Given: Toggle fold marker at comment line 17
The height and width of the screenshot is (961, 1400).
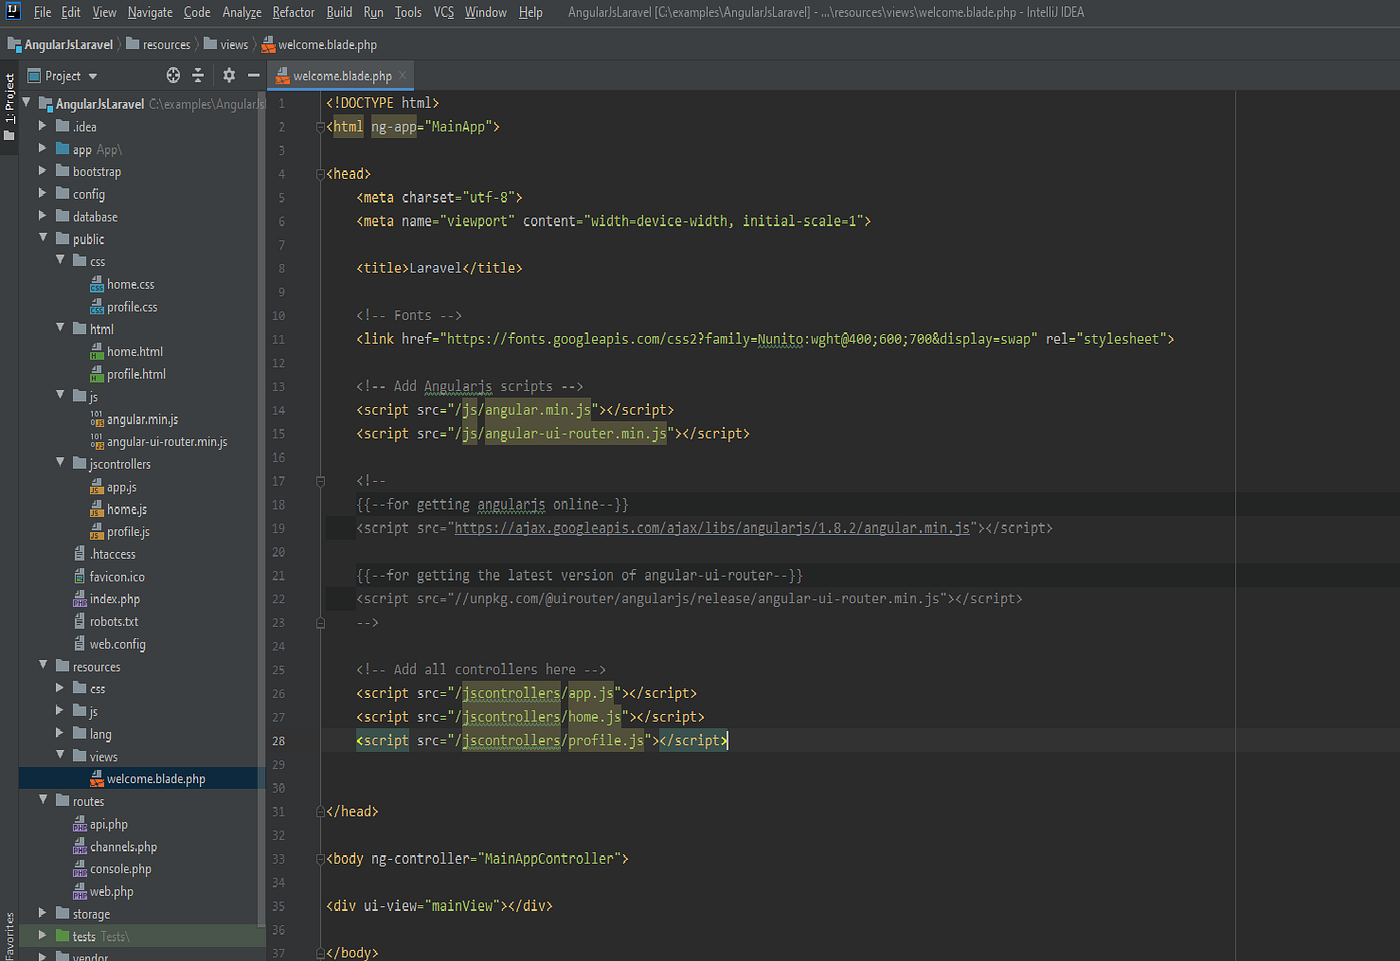Looking at the screenshot, I should 320,481.
